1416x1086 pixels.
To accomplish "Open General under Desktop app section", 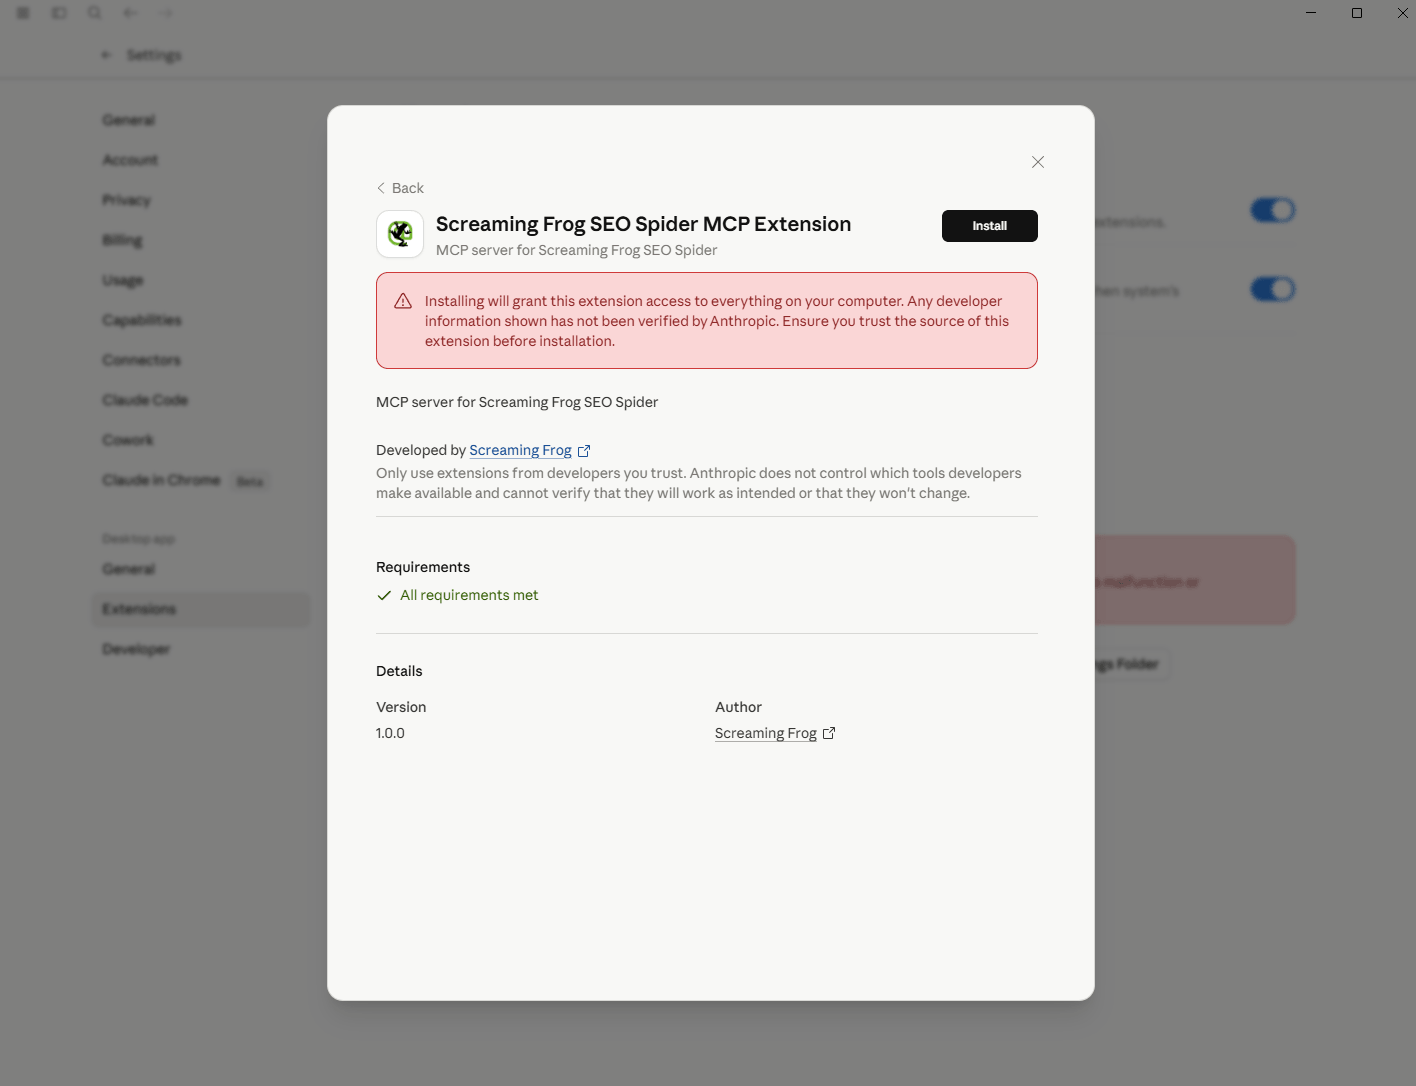I will point(129,569).
